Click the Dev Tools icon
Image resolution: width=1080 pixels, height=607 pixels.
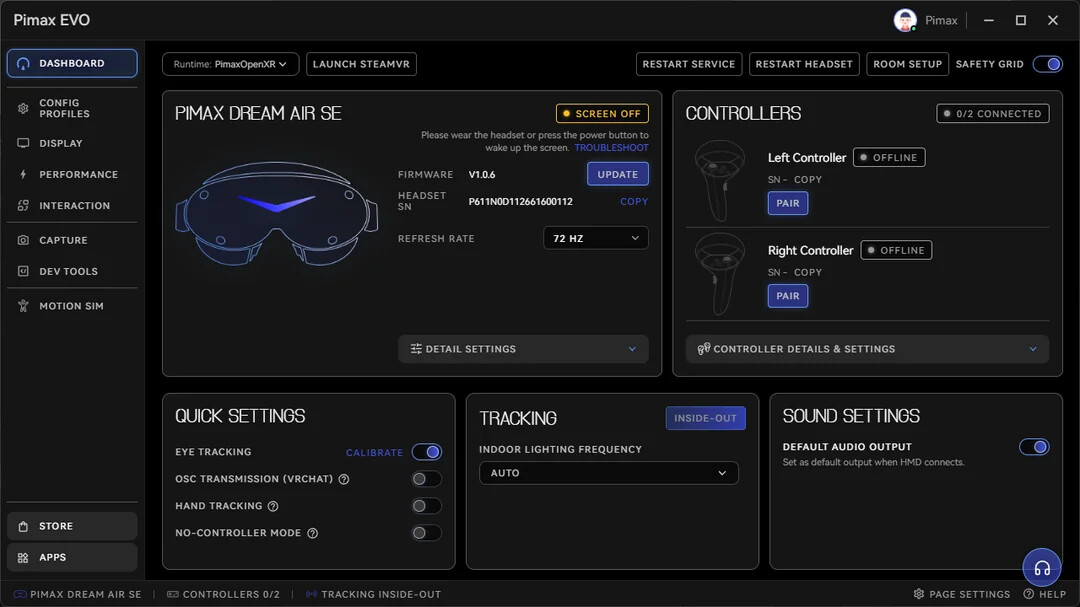click(x=23, y=271)
